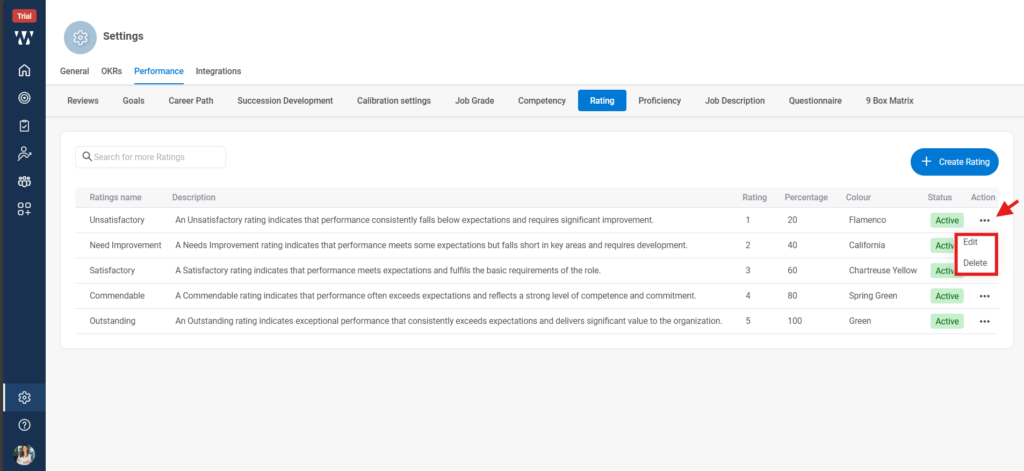Click the Description column header
The width and height of the screenshot is (1024, 471).
click(194, 197)
